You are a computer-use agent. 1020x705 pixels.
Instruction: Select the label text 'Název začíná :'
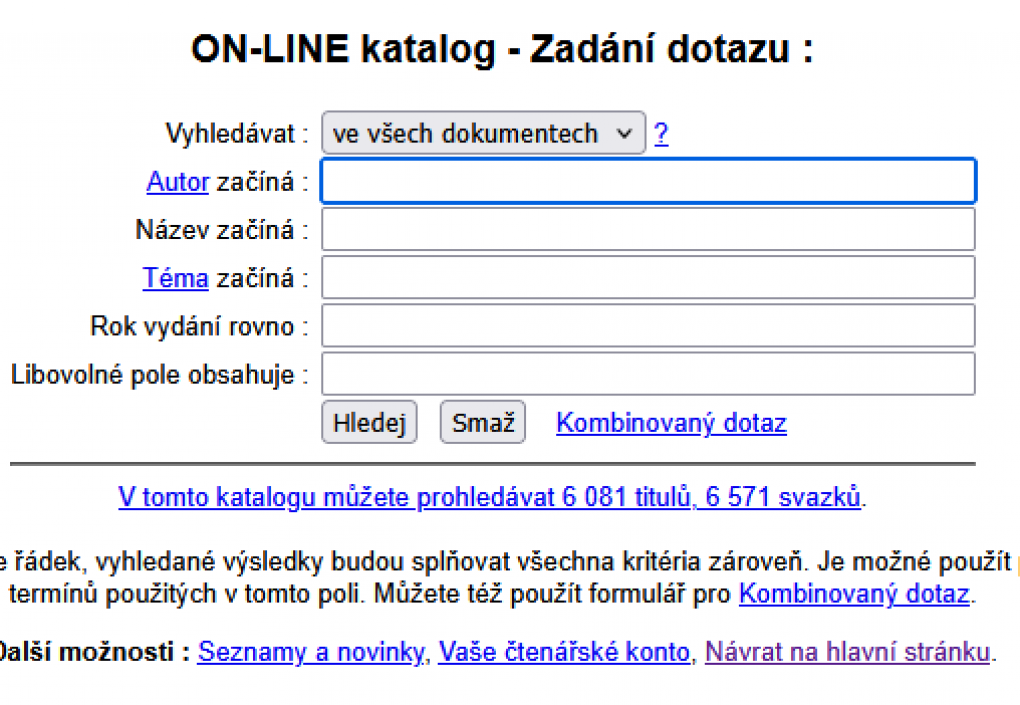coord(222,230)
